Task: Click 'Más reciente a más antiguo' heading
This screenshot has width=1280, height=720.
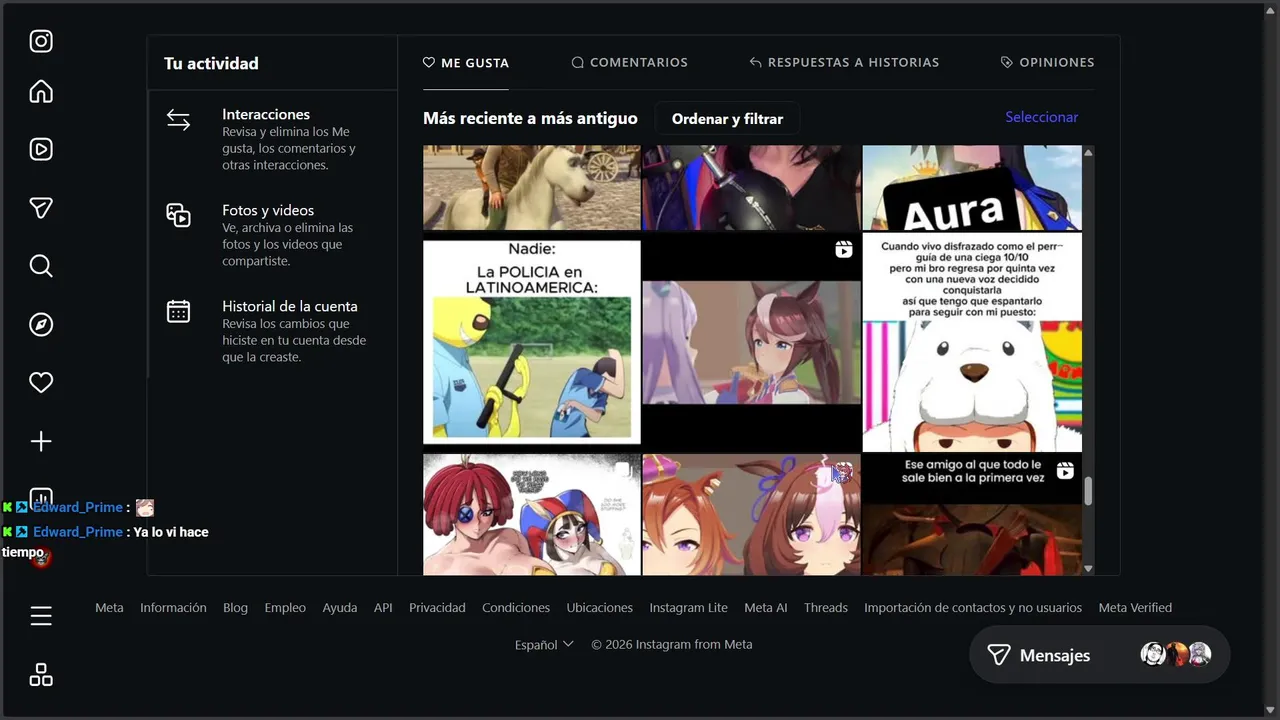Action: click(530, 118)
